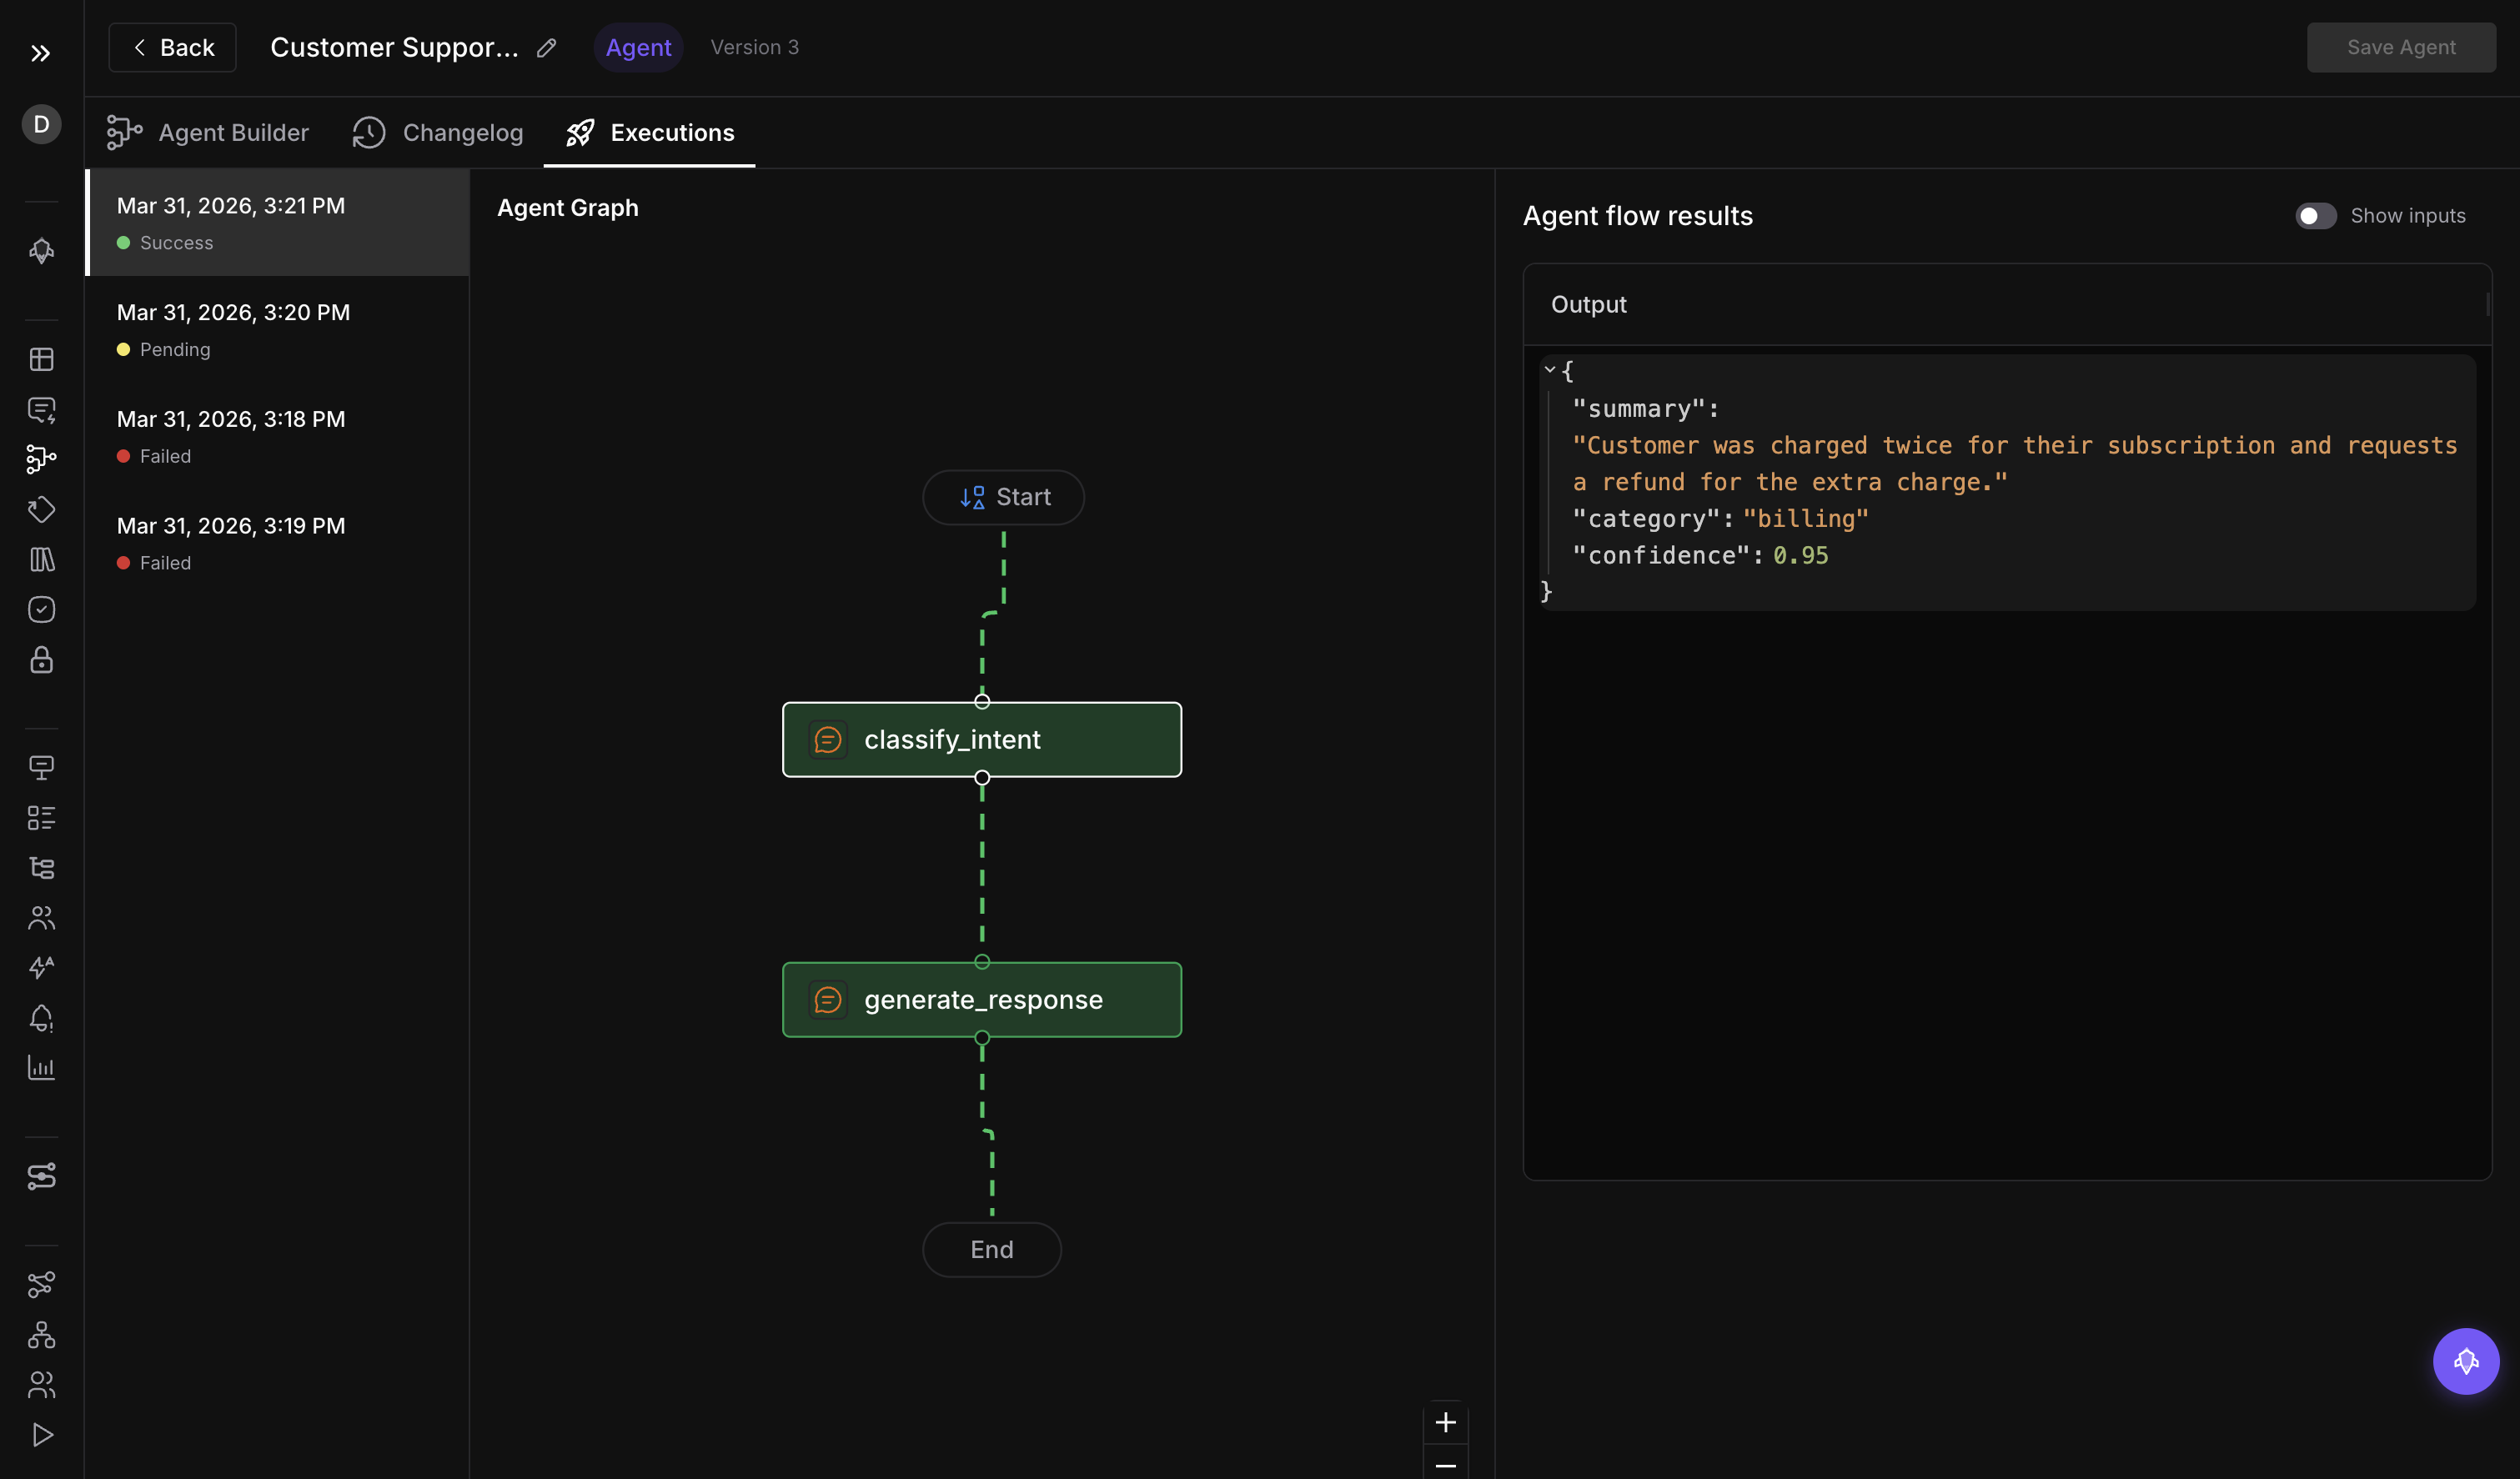Select the successful Mar 31 3:21 PM execution
This screenshot has width=2520, height=1479.
click(x=277, y=222)
